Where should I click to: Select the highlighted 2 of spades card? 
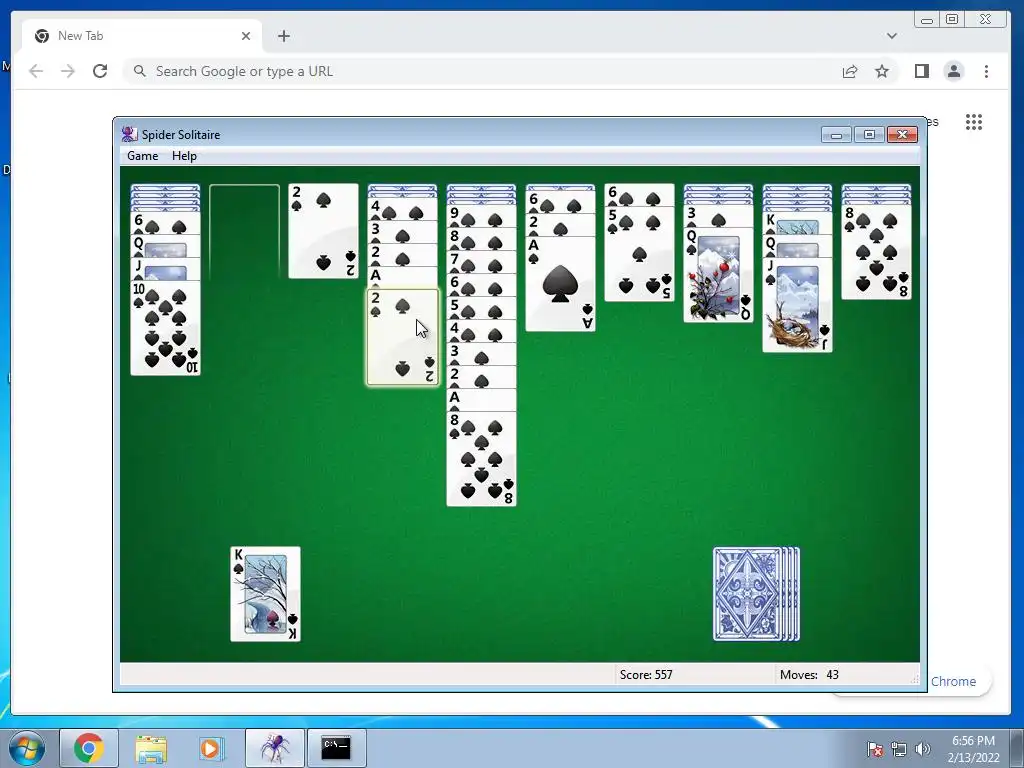[402, 337]
